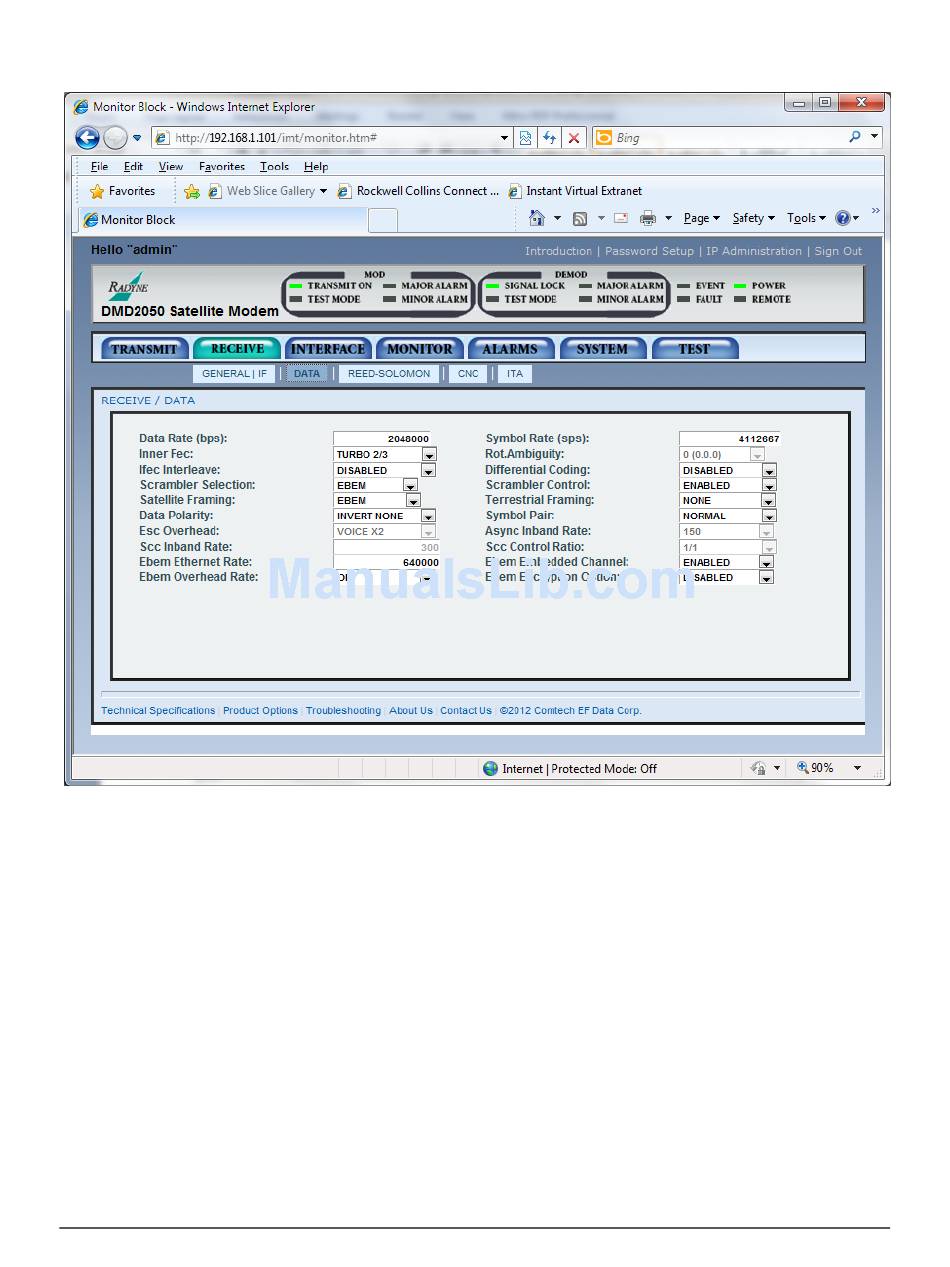Open the Technical Specifications link
Screen dimensions: 950x1267
point(158,711)
